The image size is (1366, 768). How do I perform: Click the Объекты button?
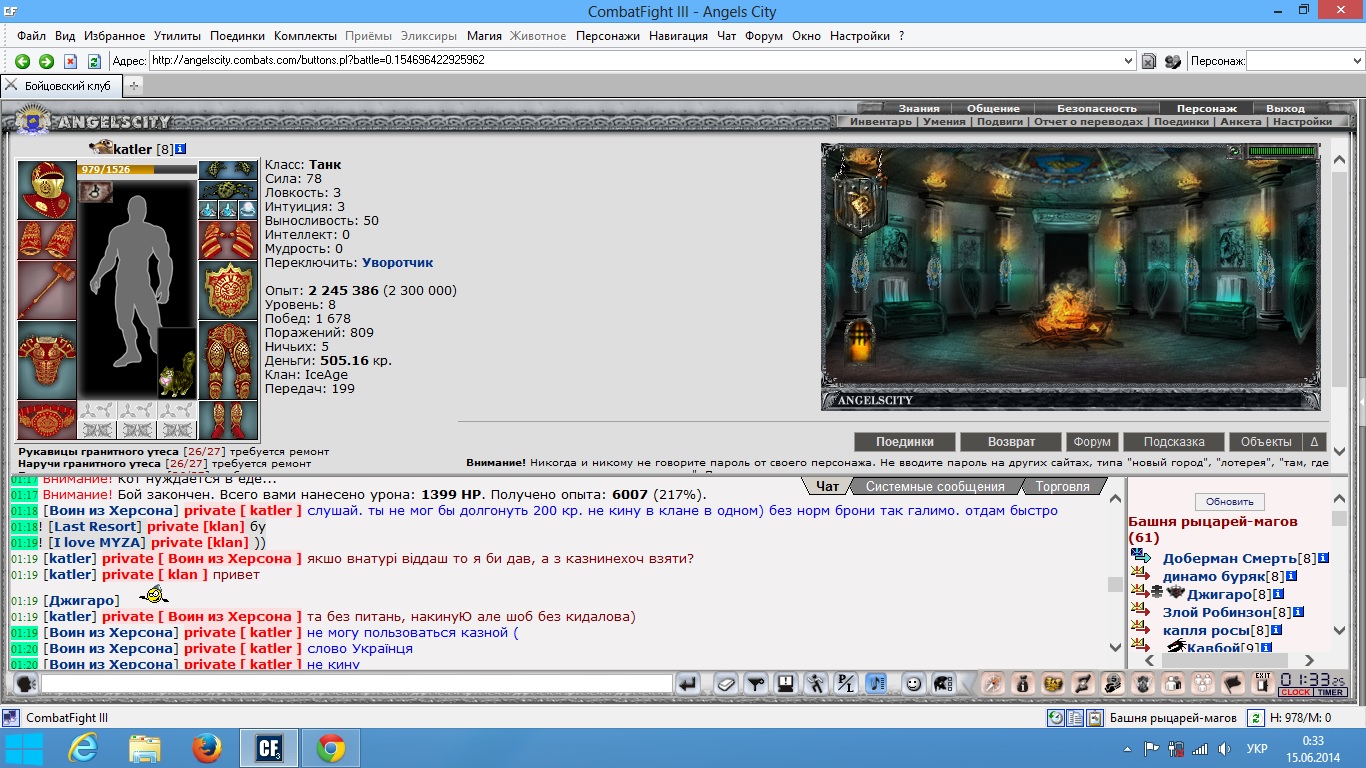coord(1266,442)
